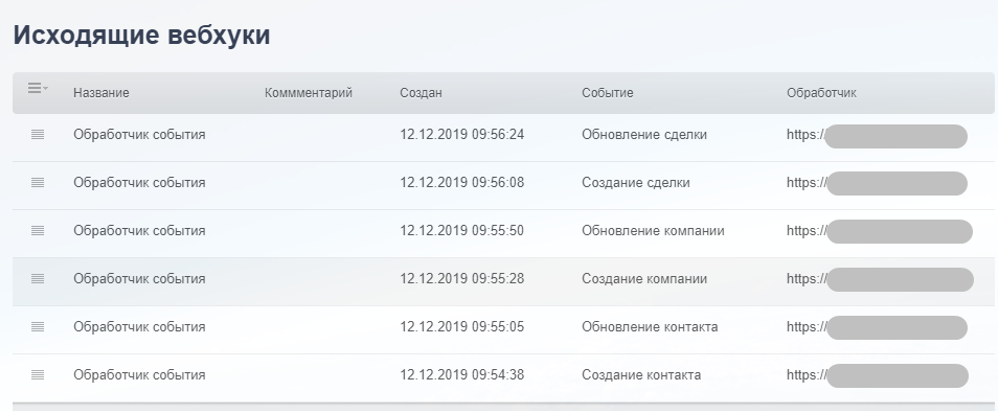Image resolution: width=998 pixels, height=411 pixels.
Task: Select the webhook created at 09:55:05
Action: tap(462, 328)
